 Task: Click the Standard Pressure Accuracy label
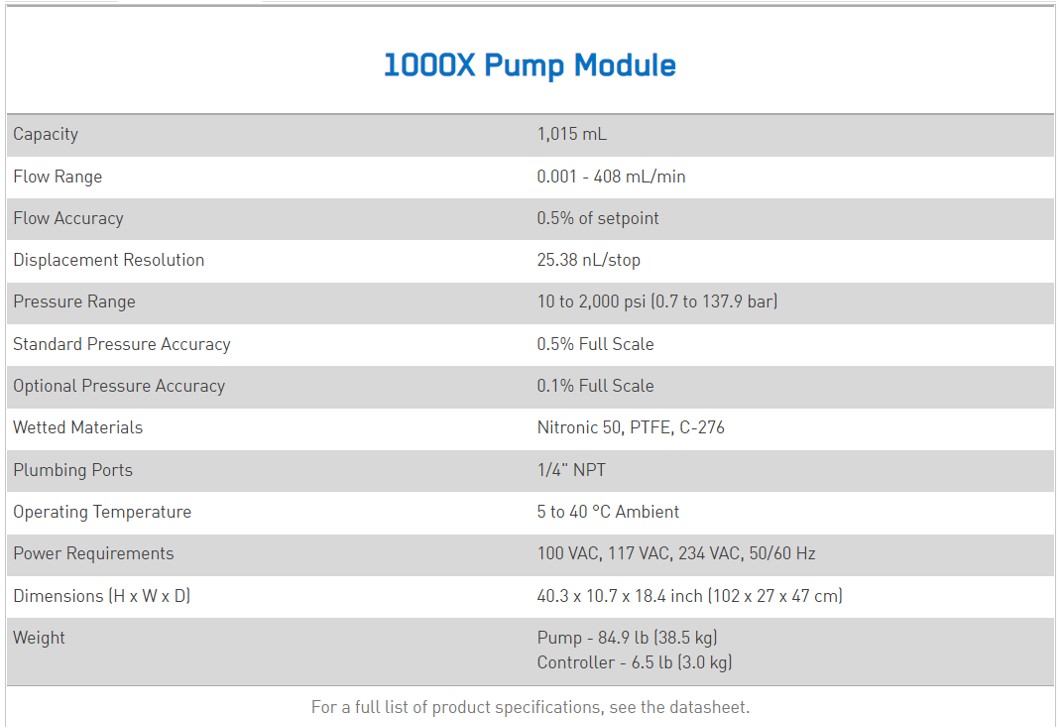pyautogui.click(x=122, y=344)
